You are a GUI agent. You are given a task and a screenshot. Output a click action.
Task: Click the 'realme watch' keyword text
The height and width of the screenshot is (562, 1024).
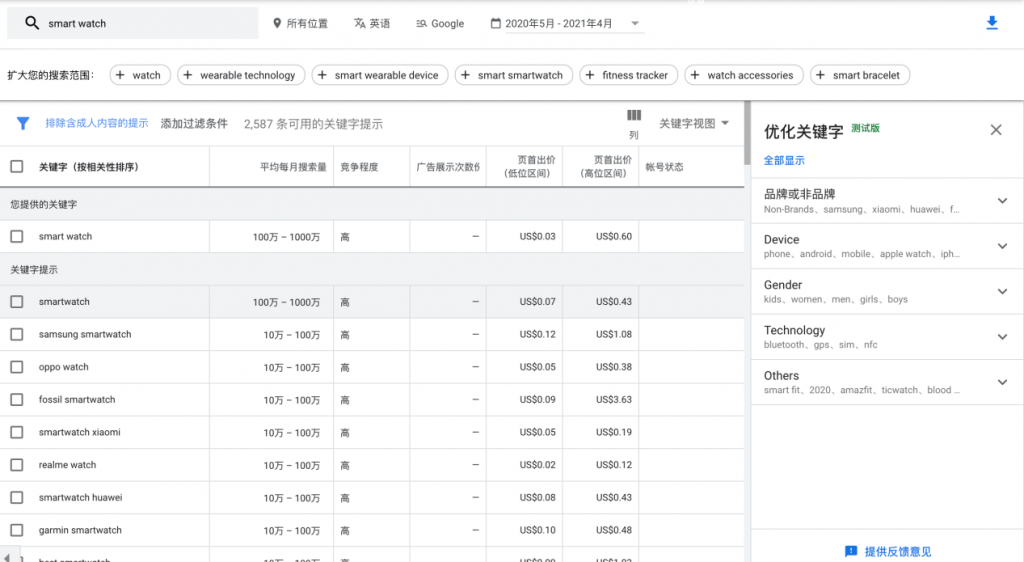pyautogui.click(x=67, y=465)
